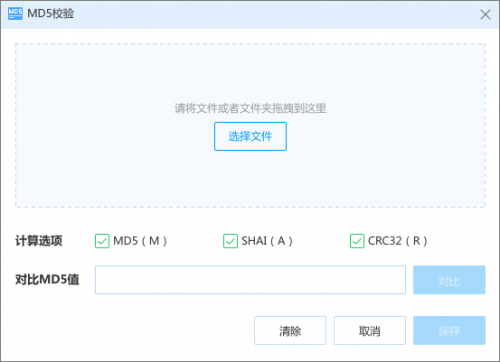Screen dimensions: 500x362
Task: Click the 选择文件 button
Action: point(250,136)
